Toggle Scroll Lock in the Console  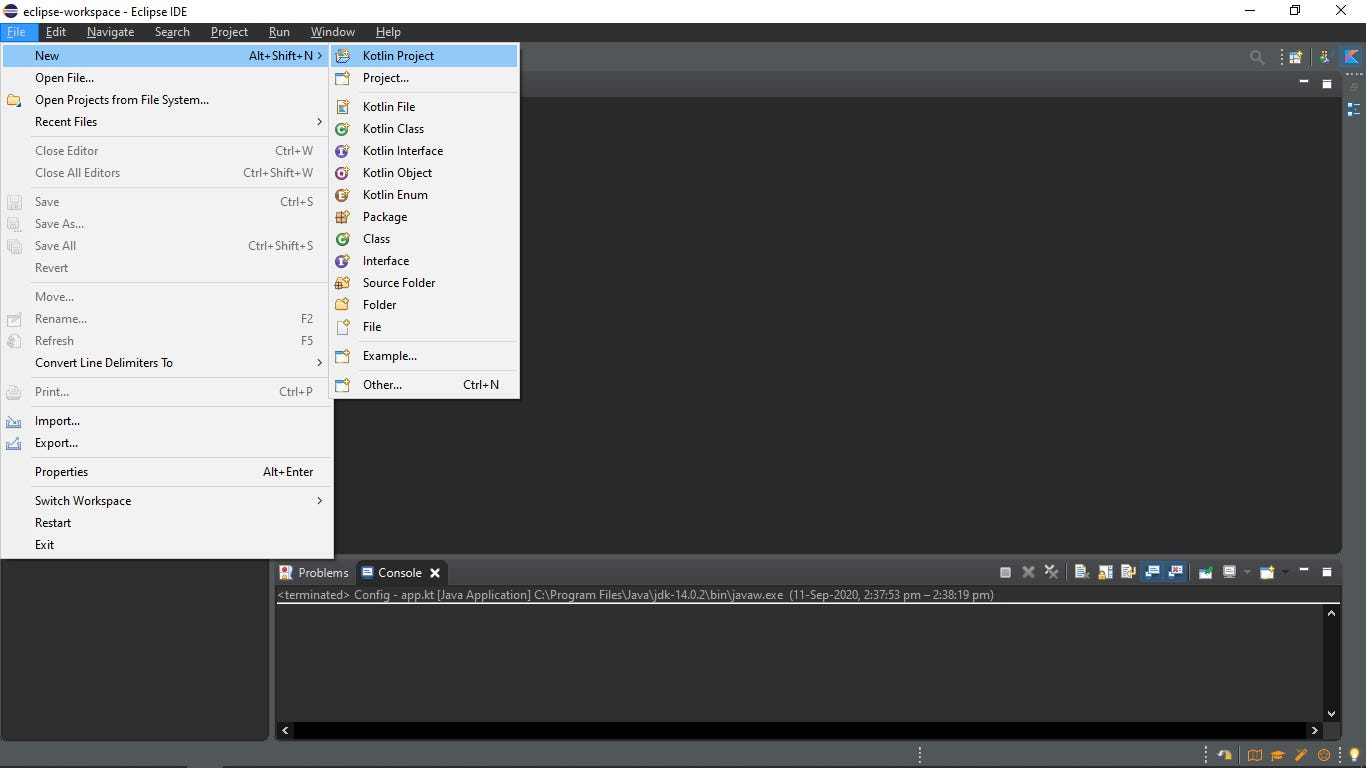[x=1105, y=572]
